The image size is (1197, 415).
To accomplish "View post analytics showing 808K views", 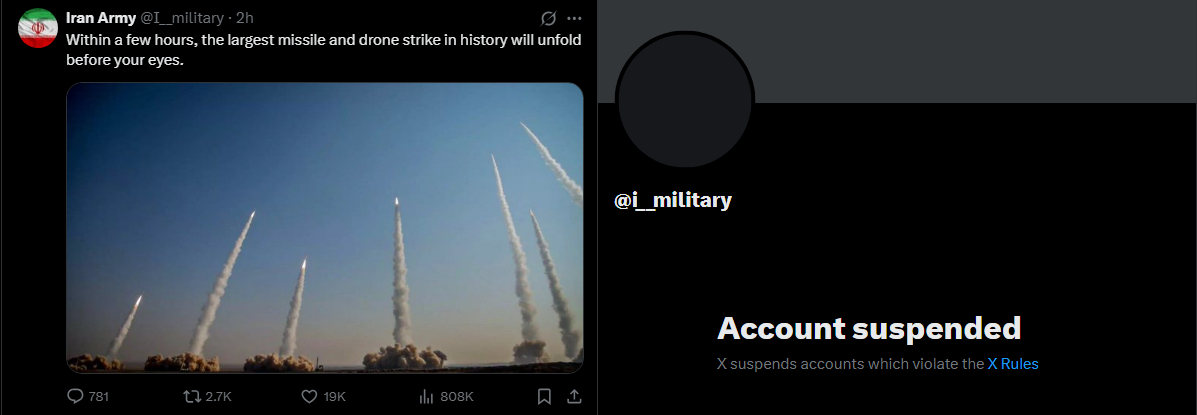I will (447, 397).
